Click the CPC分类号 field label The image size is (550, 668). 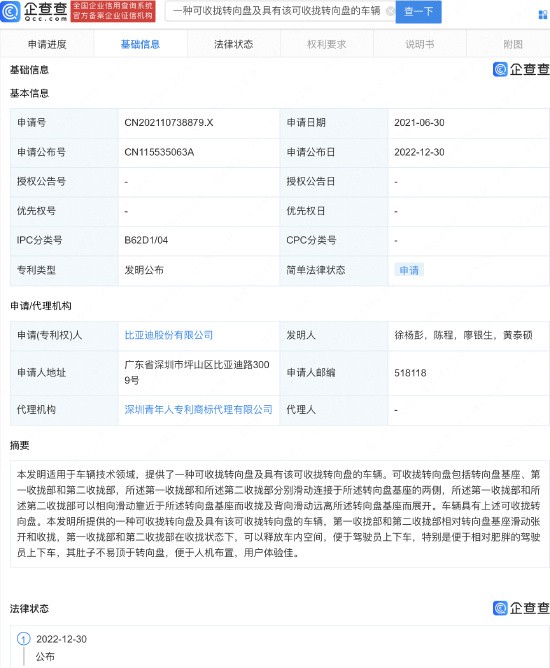311,240
